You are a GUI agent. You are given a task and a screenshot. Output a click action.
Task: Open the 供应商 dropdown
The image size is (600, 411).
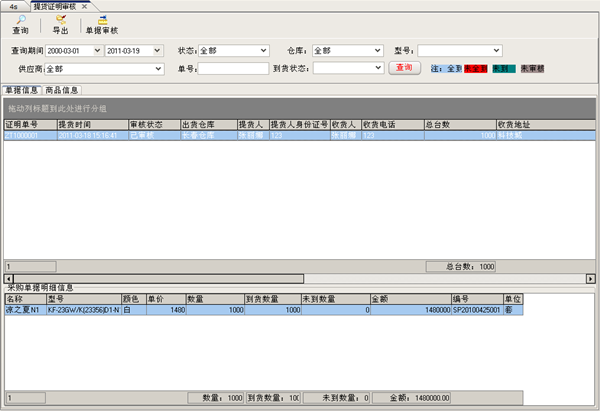coord(158,69)
